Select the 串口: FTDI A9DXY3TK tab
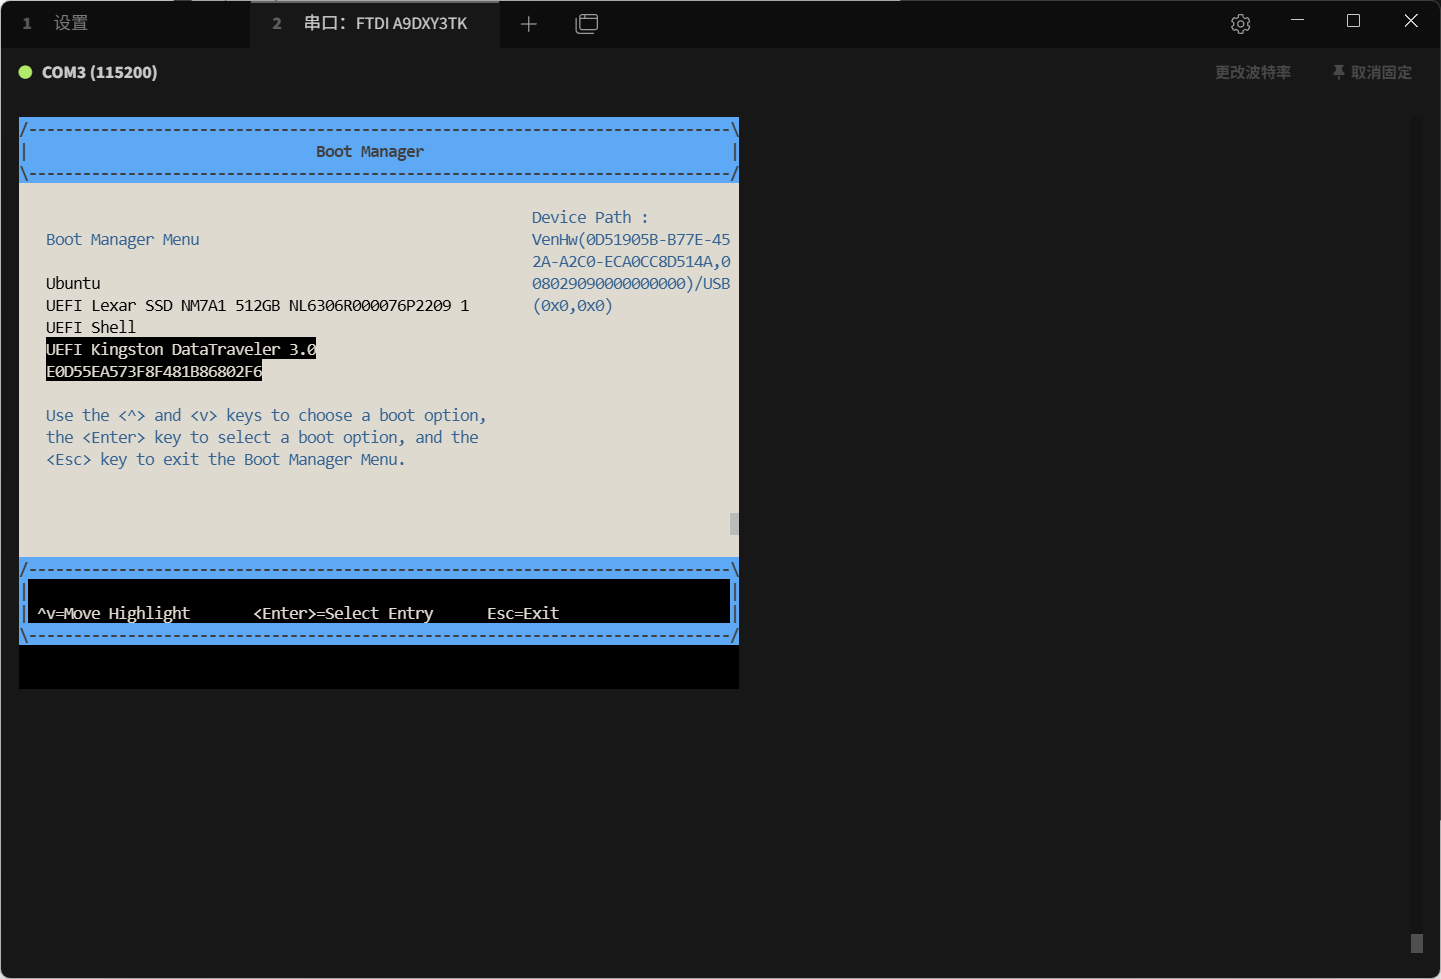Viewport: 1441px width, 979px height. coord(385,23)
